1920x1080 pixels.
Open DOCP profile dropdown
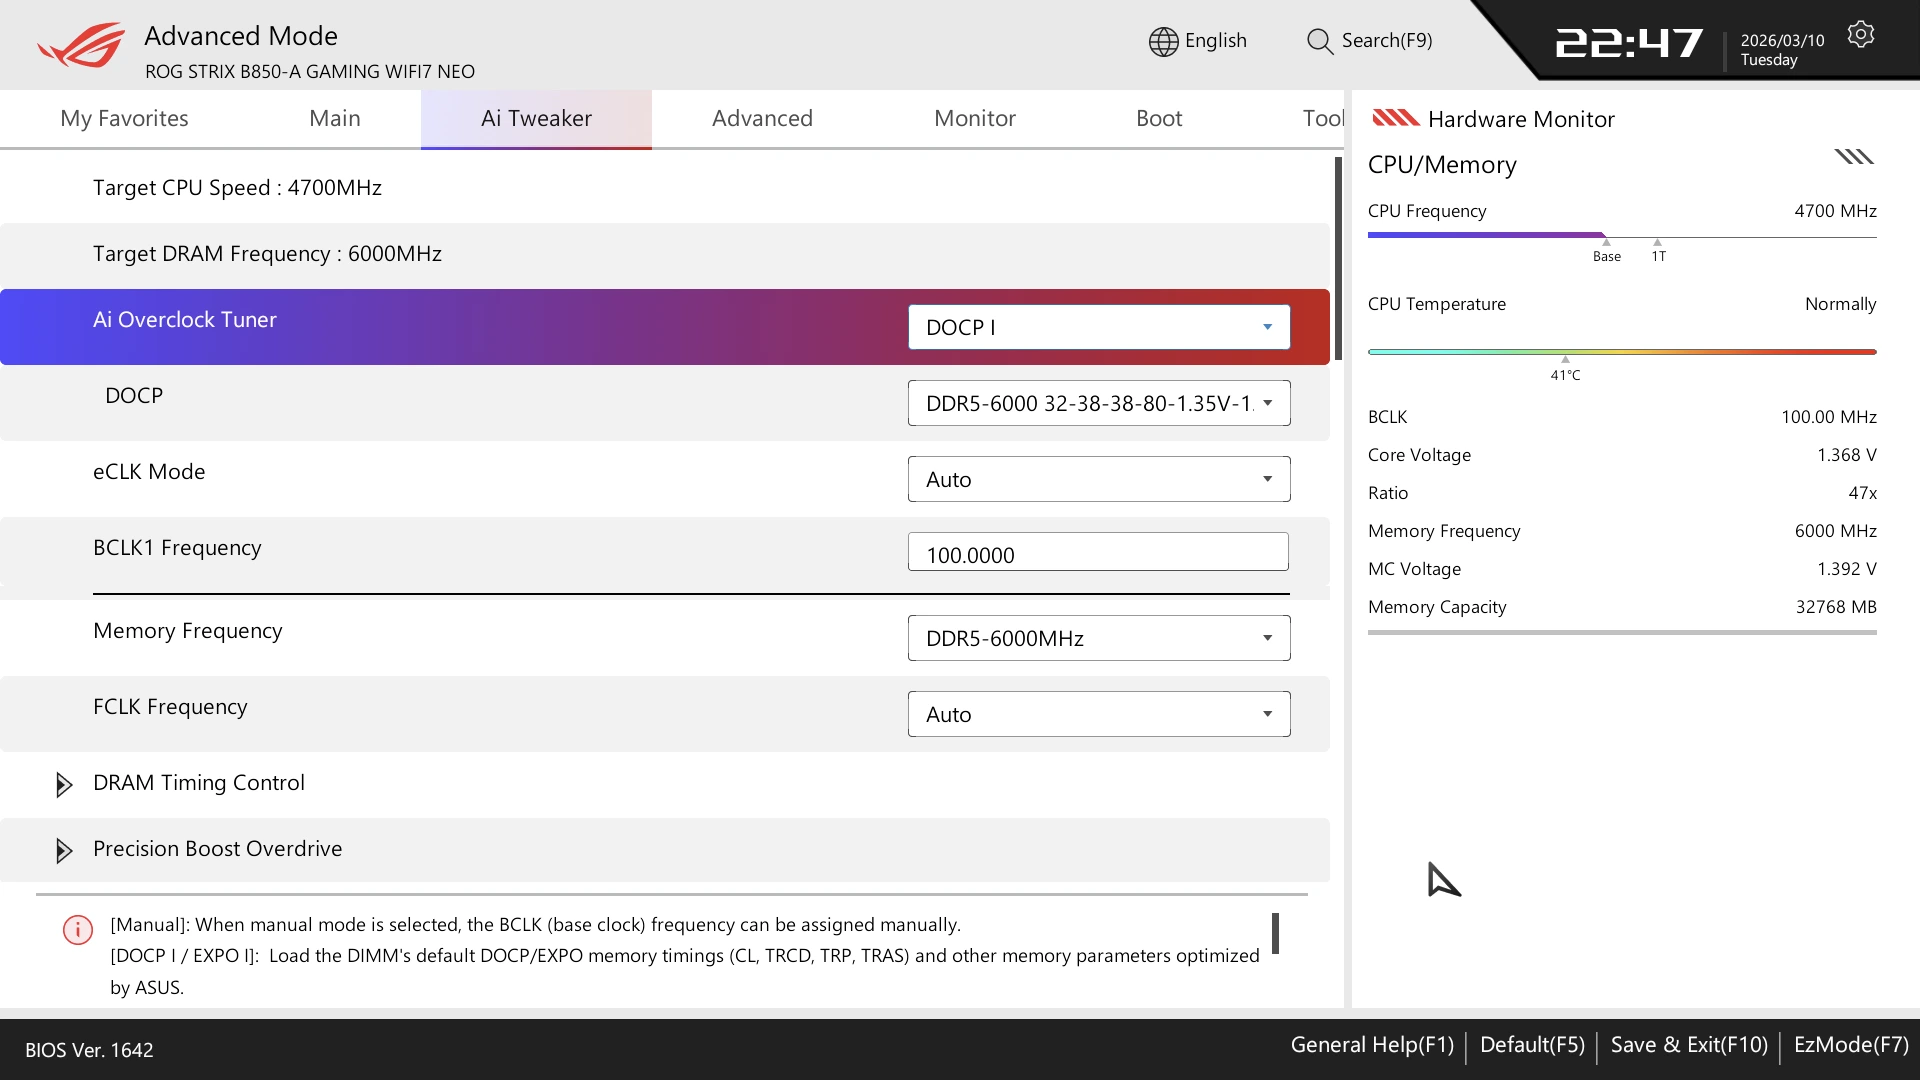pos(1098,403)
